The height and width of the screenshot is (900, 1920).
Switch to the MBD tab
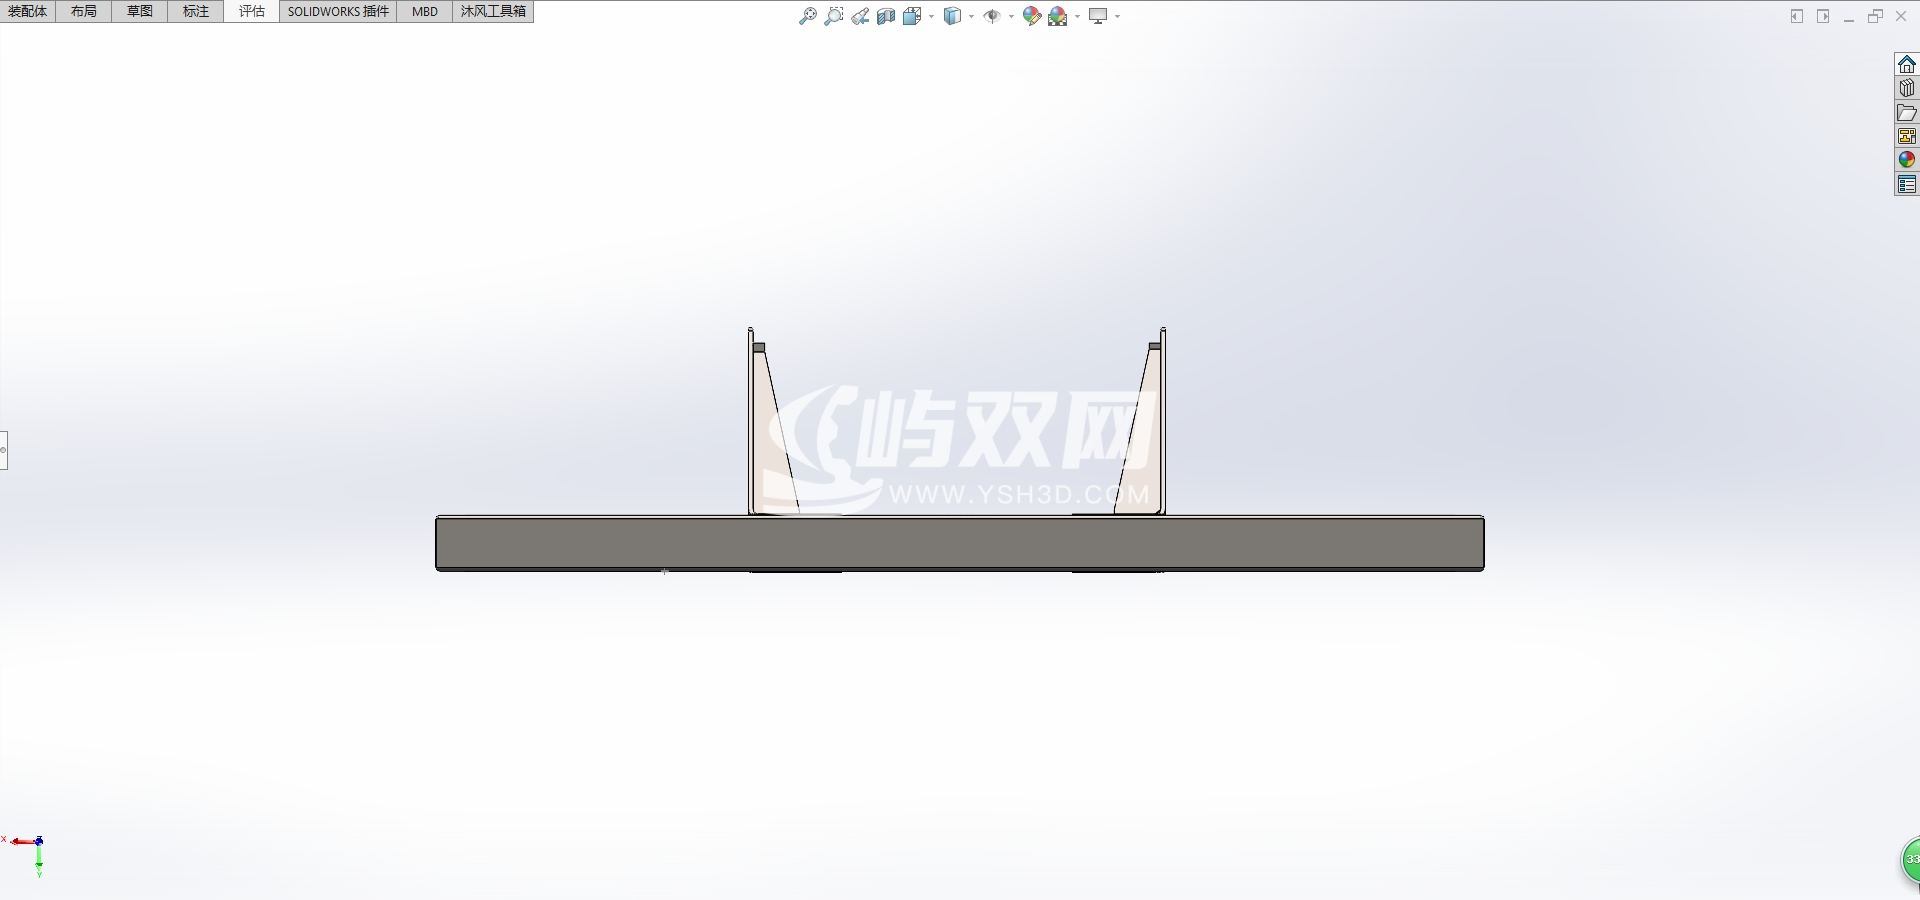pos(425,11)
